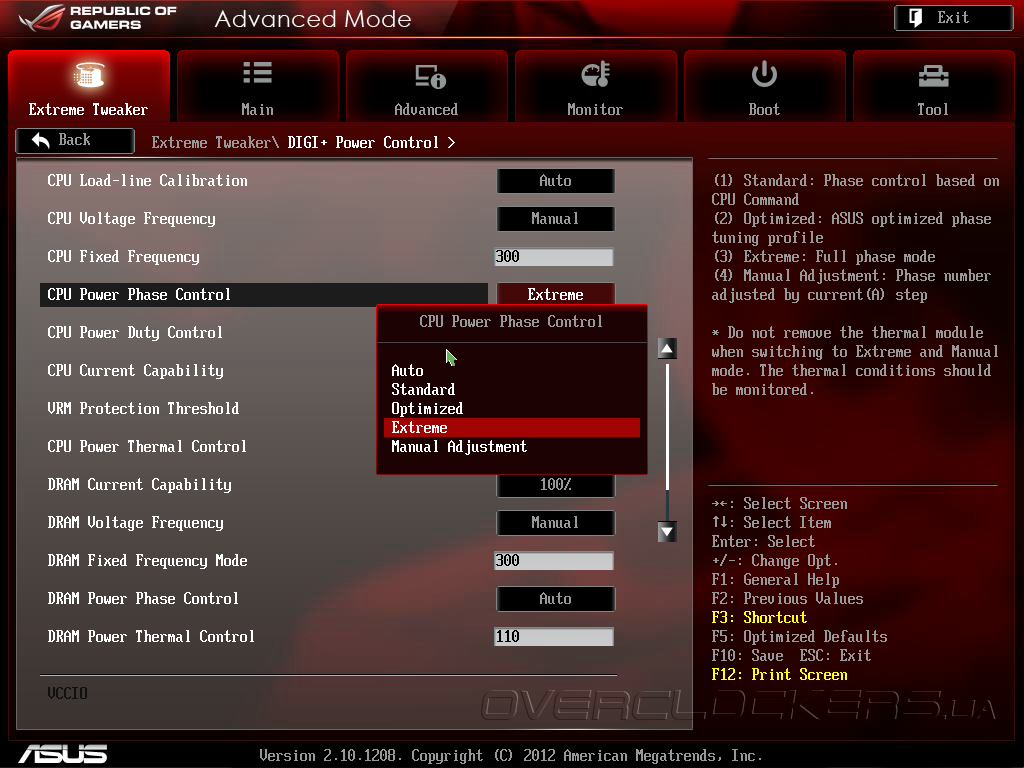Click the scroll up arrow

[667, 349]
